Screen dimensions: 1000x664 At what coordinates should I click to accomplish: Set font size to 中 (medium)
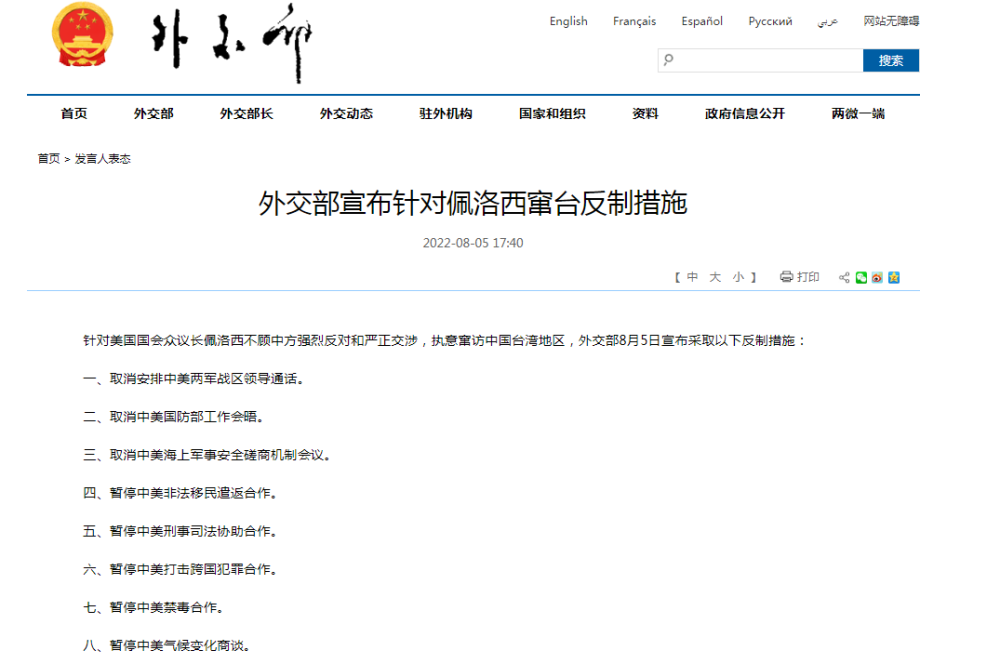click(692, 277)
